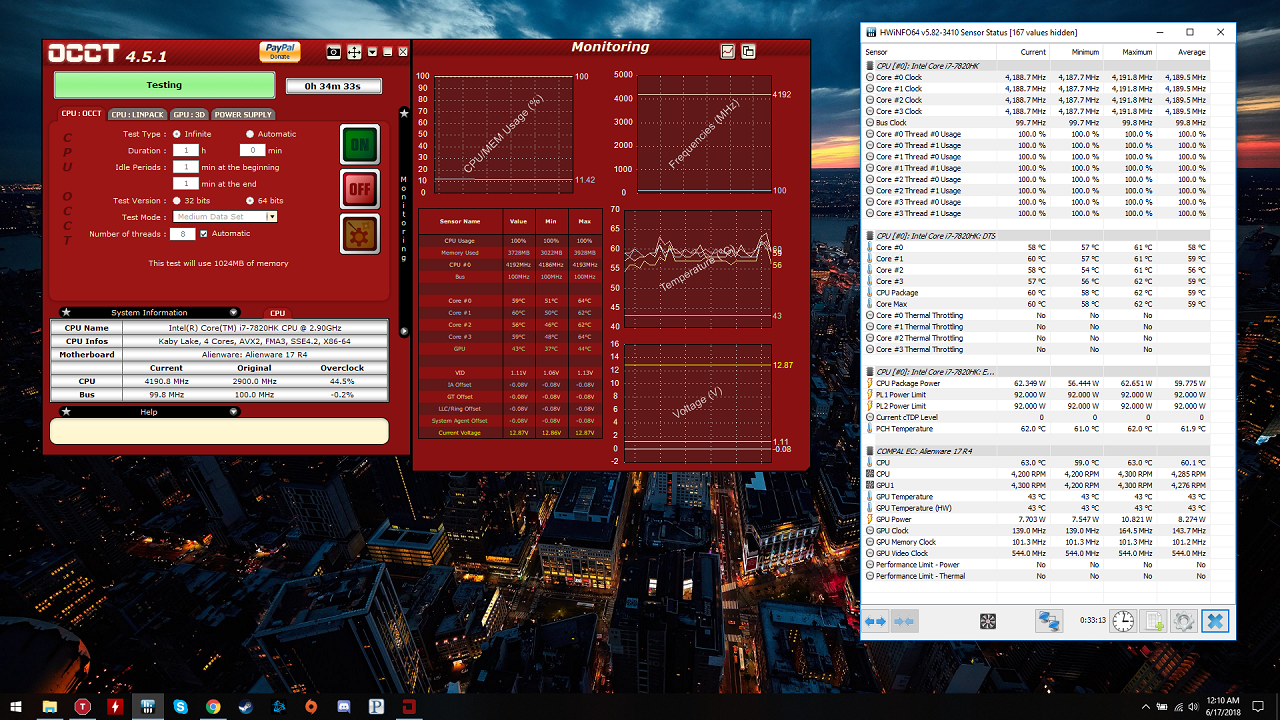Screen dimensions: 1280x720
Task: Collapse the Help section arrow
Action: coord(234,411)
